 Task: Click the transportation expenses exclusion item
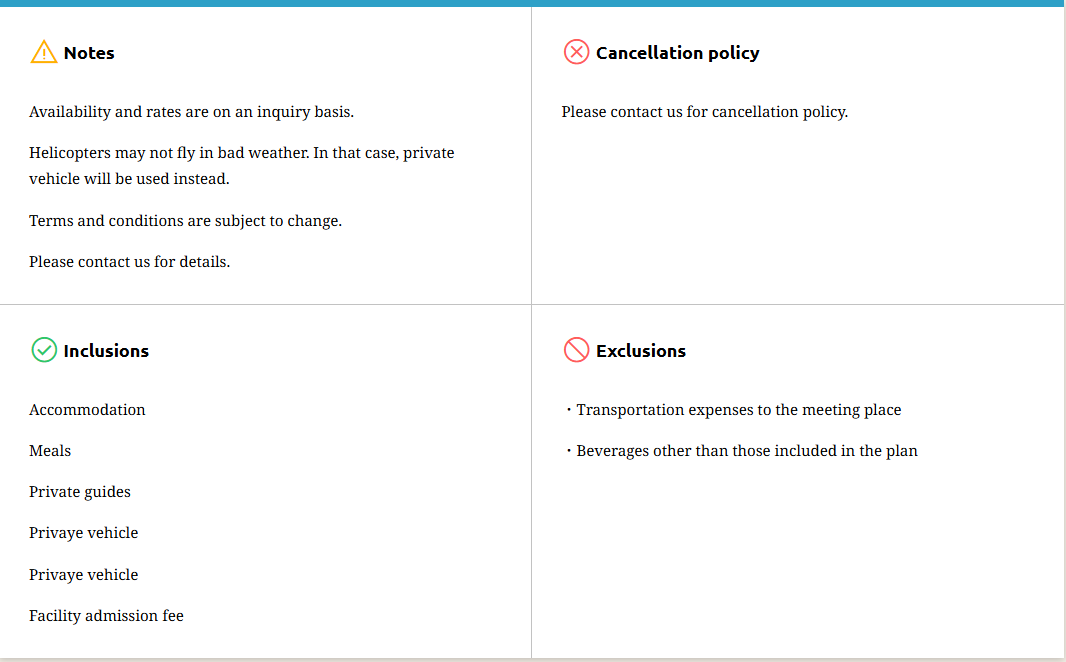point(738,410)
